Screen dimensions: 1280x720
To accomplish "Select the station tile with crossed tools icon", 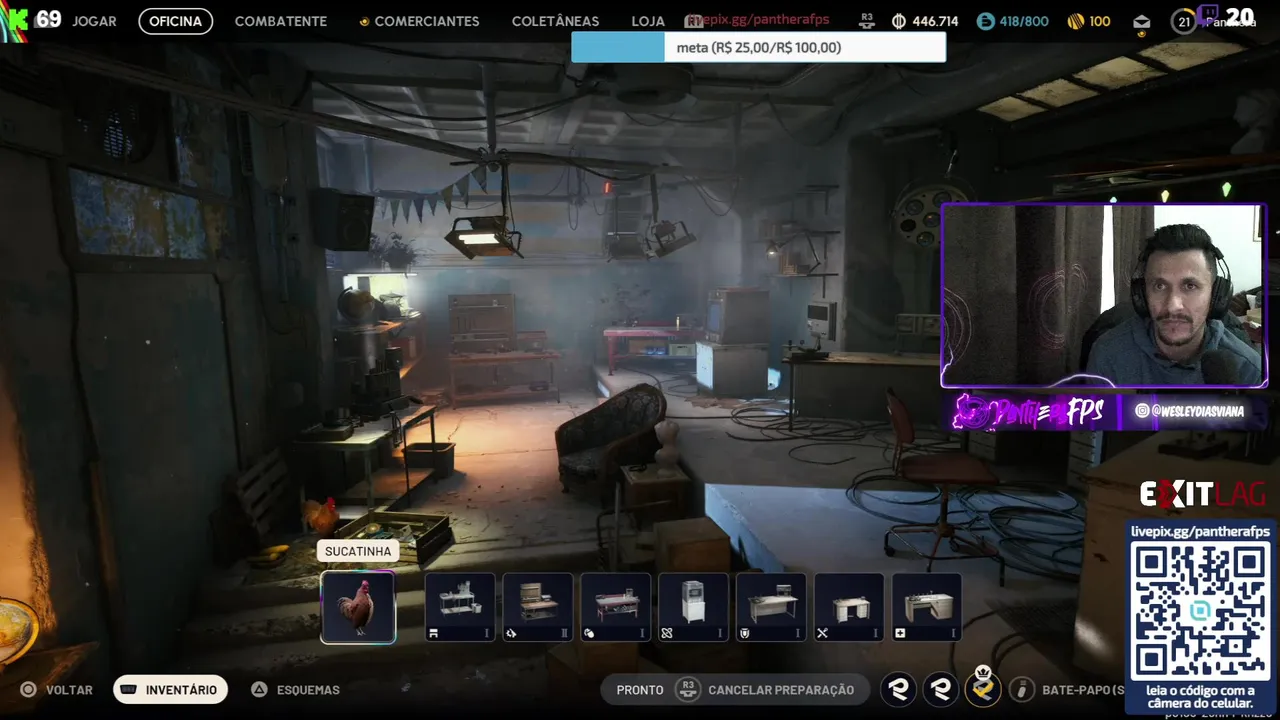I will [849, 607].
